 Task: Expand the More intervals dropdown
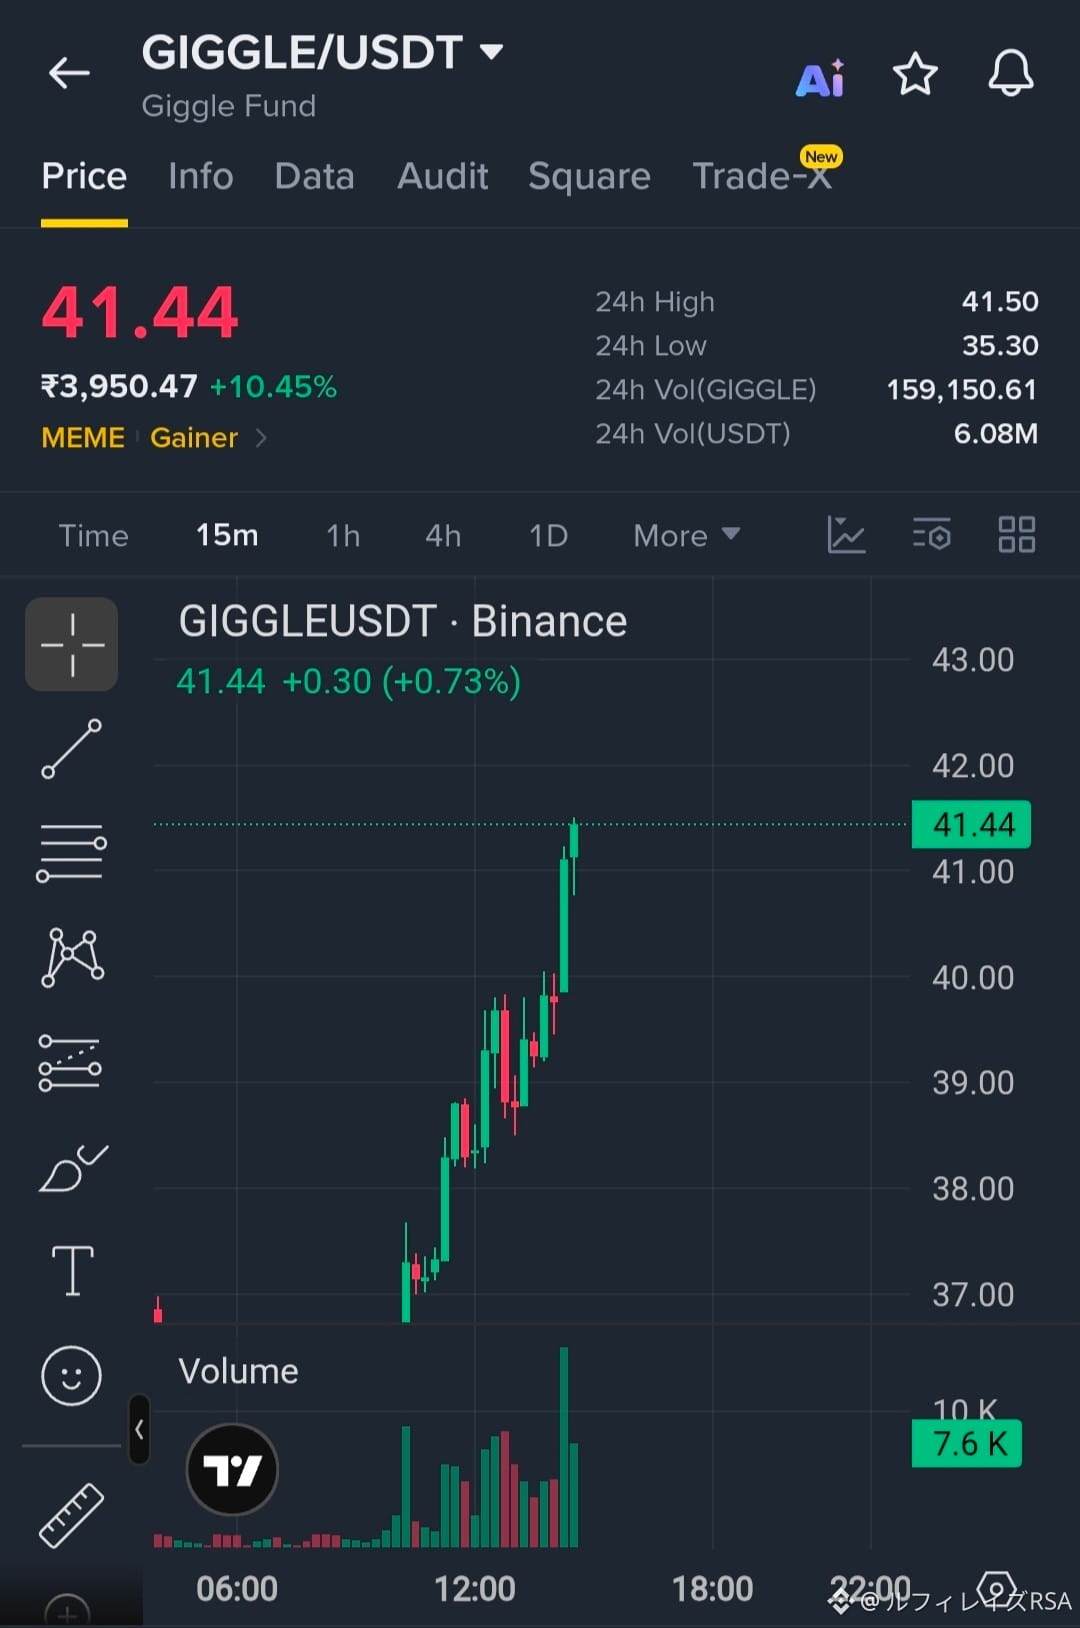(686, 536)
